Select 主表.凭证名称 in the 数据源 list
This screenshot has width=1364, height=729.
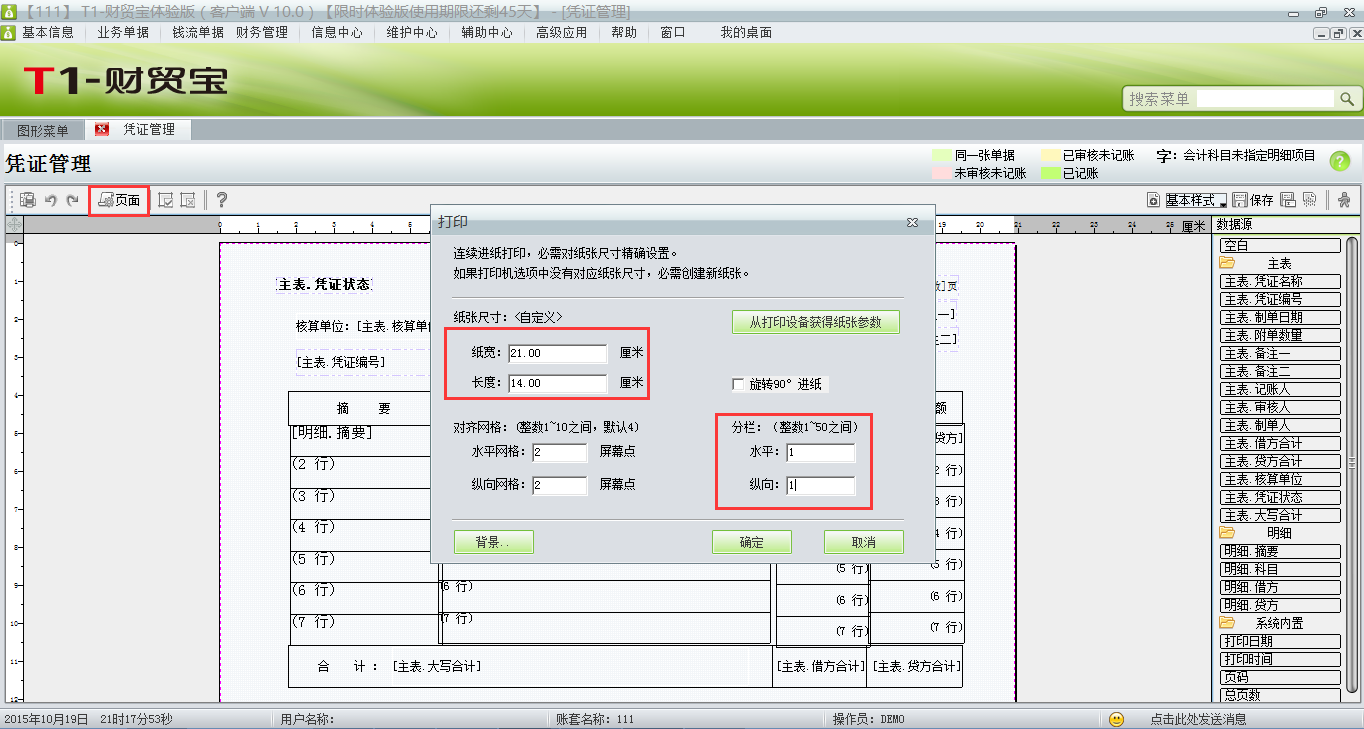(1280, 281)
